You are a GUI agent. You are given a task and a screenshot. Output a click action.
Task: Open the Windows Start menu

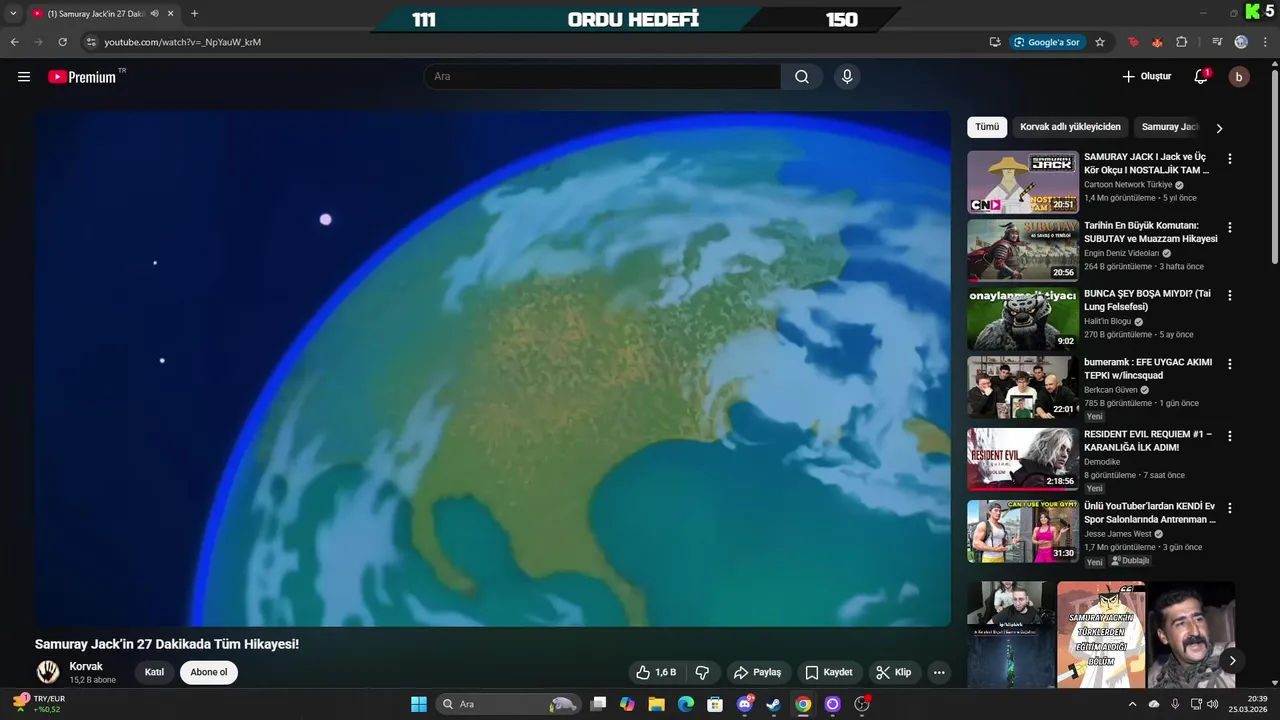(419, 704)
